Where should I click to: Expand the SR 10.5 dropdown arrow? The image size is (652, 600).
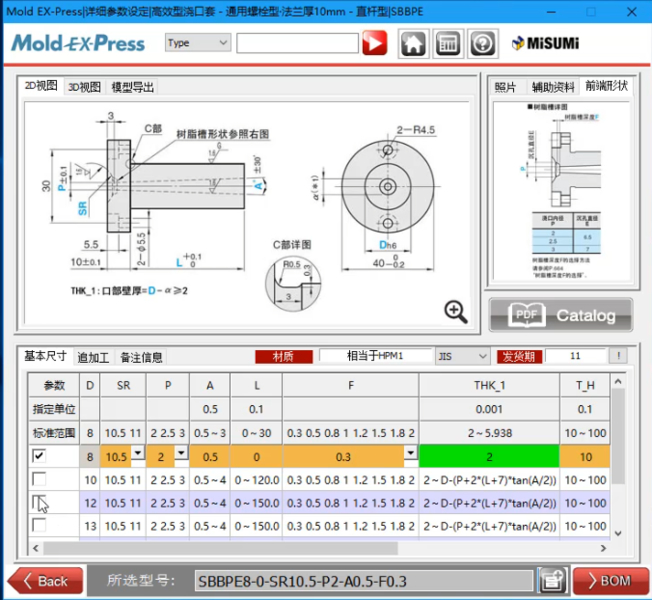coord(138,452)
